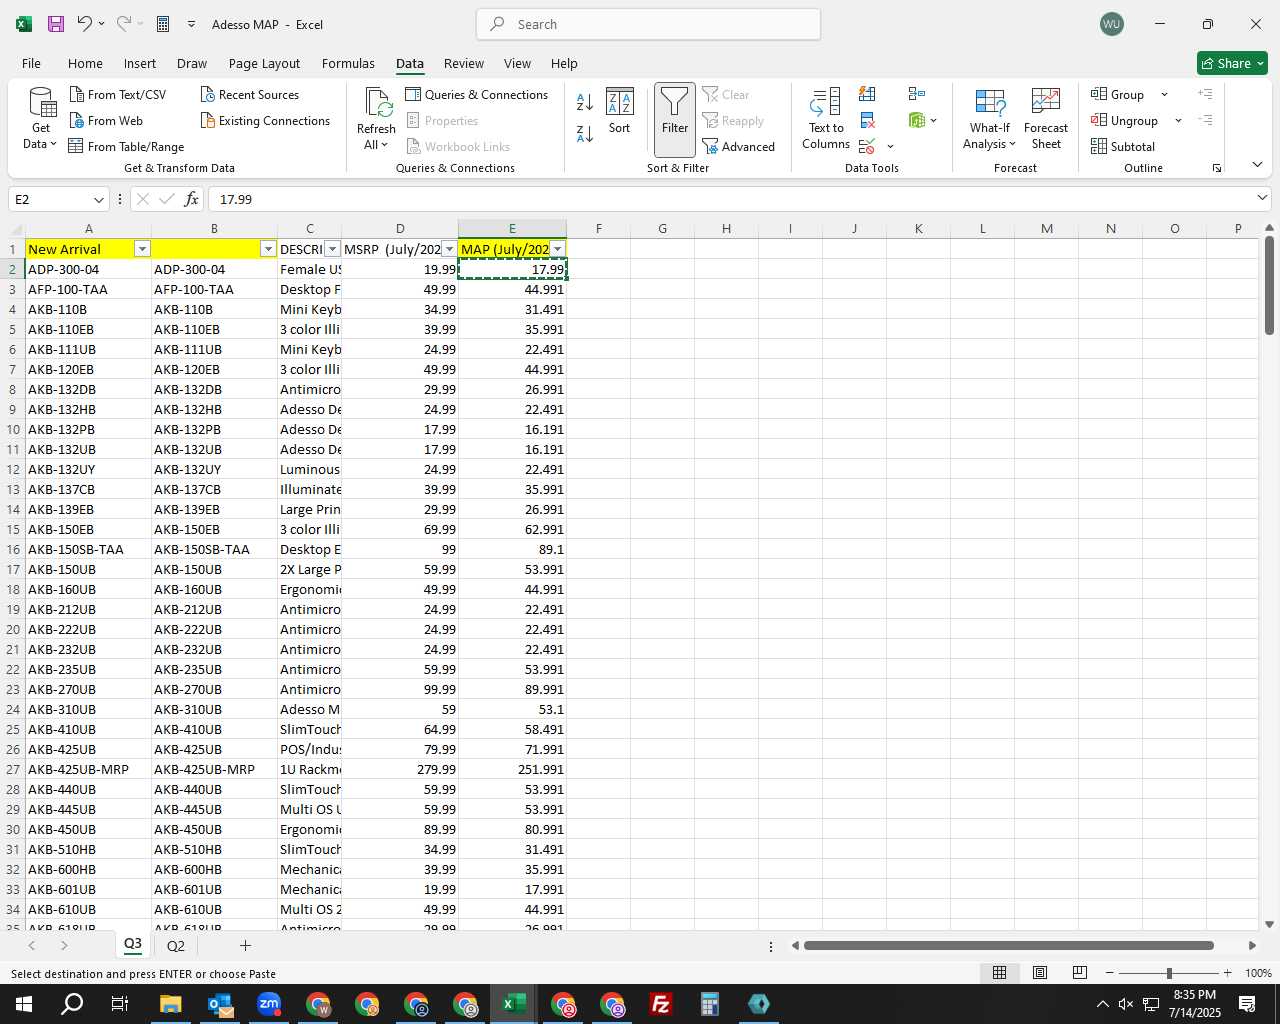Open the File menu
Viewport: 1280px width, 1024px height.
click(x=31, y=63)
